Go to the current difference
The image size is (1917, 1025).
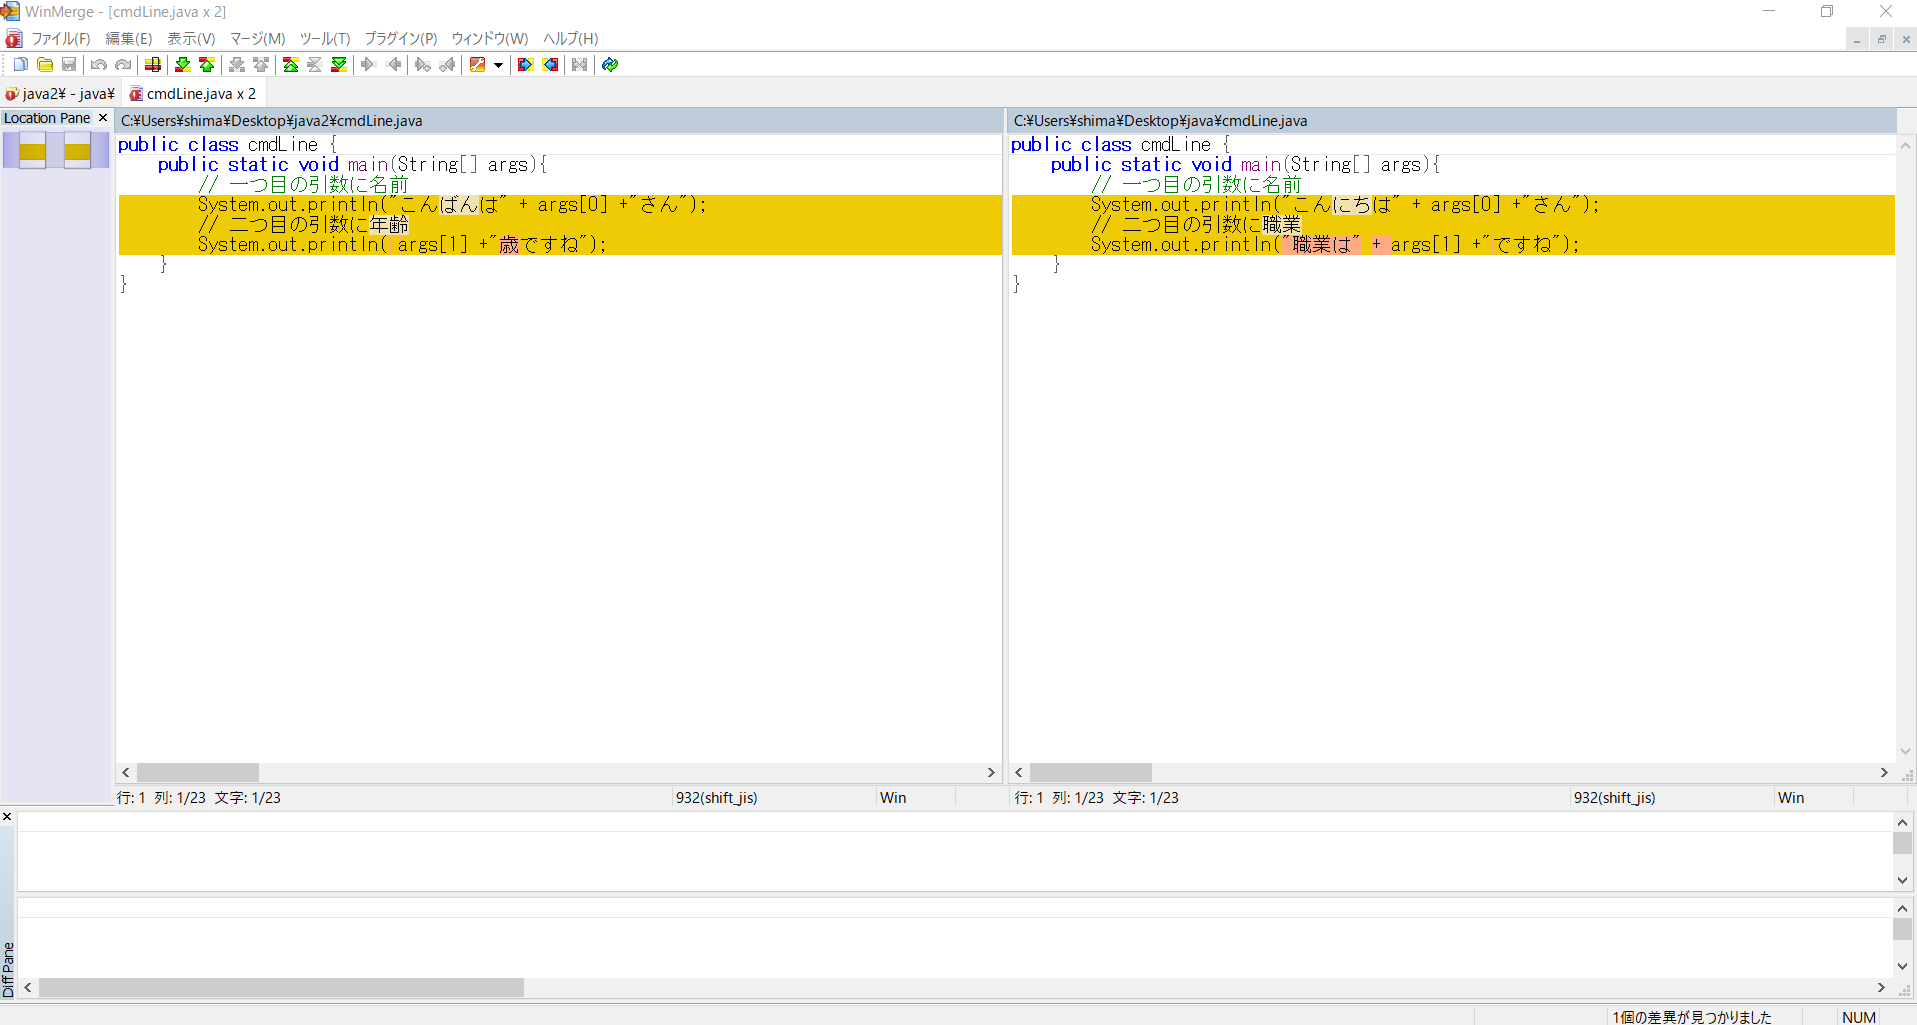point(315,65)
